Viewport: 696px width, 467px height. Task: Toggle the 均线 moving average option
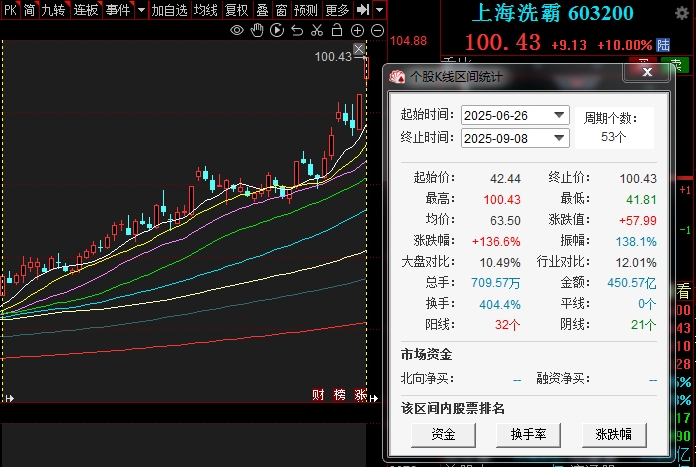205,10
